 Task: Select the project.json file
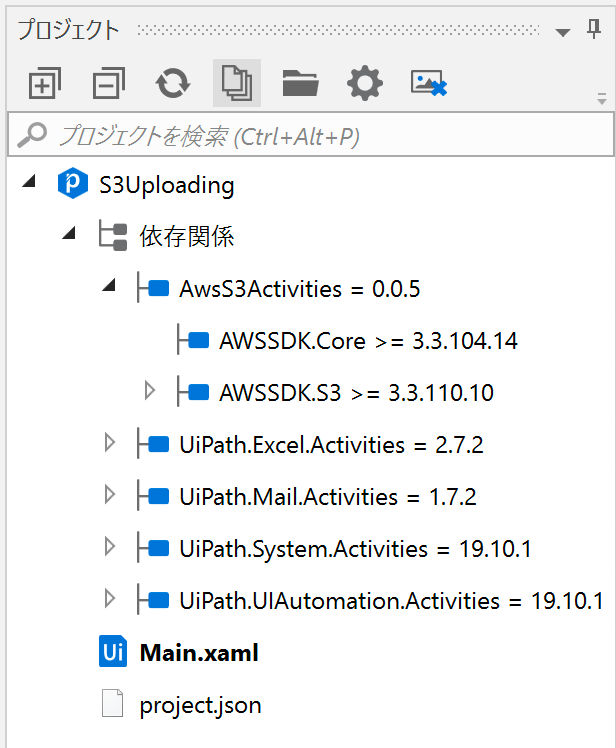click(200, 705)
